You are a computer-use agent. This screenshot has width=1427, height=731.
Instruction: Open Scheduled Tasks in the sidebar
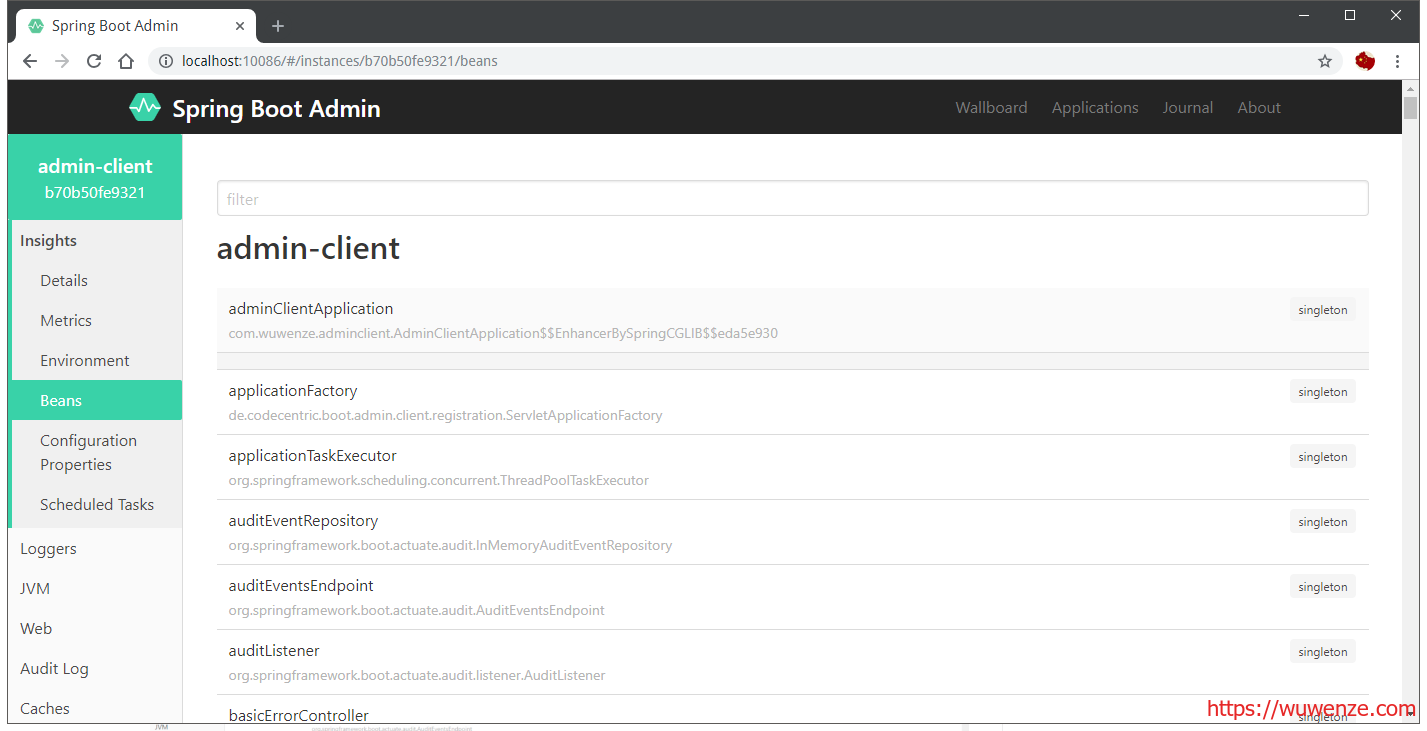[x=97, y=504]
